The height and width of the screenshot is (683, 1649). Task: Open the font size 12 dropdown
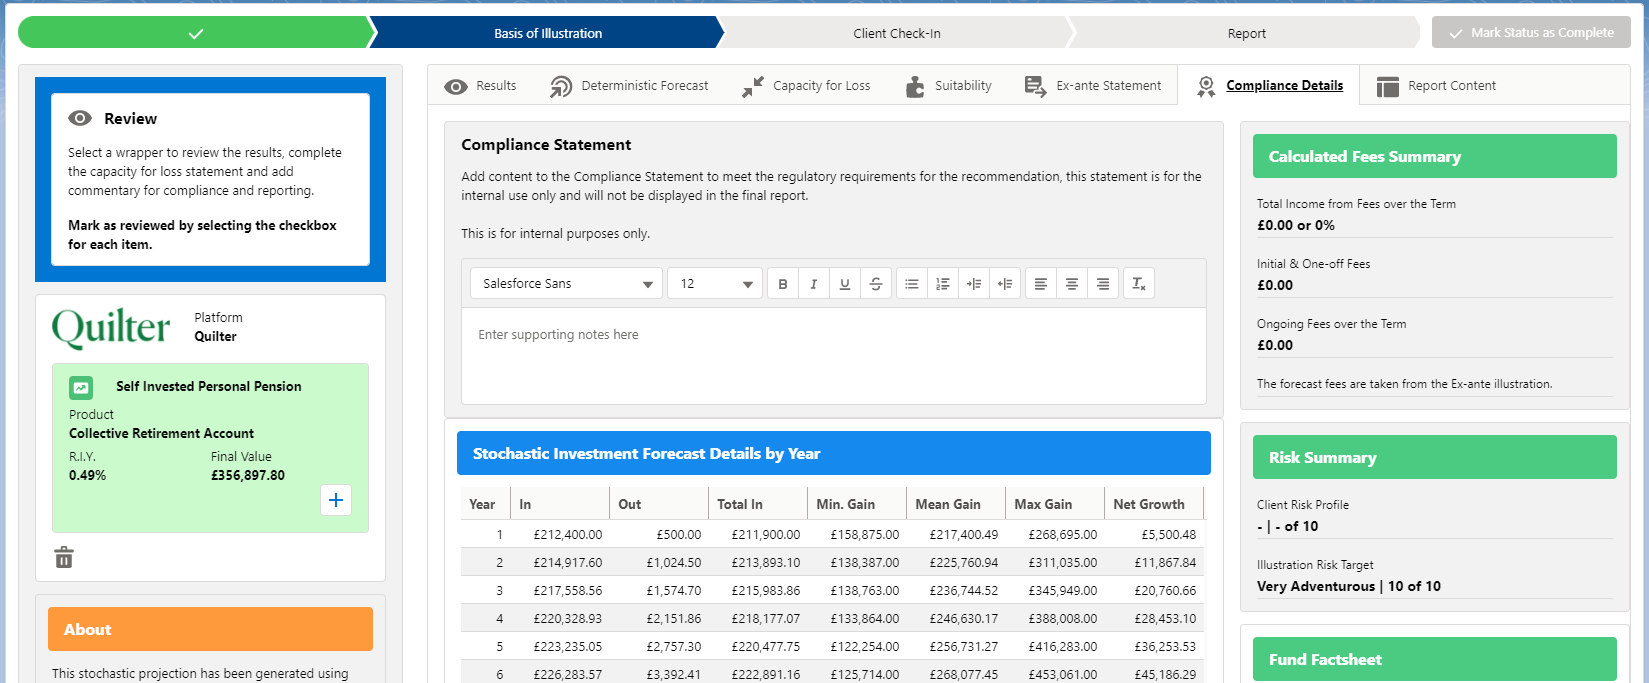(x=715, y=284)
